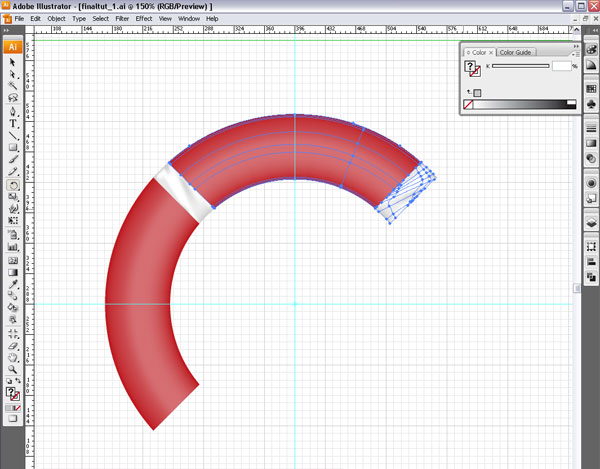Screen dimensions: 600x469
Task: Select the Crop Area tool
Action: [13, 334]
